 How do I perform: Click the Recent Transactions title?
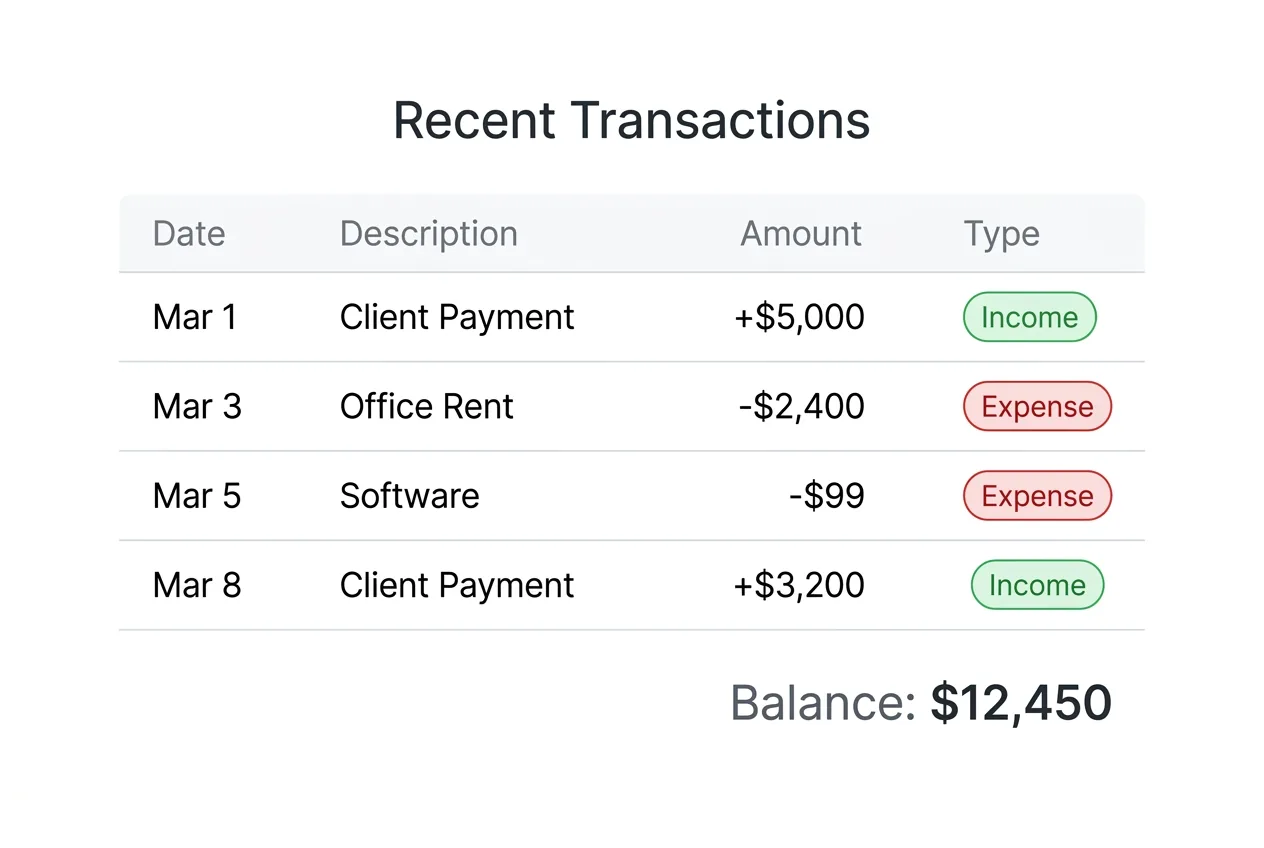tap(631, 120)
